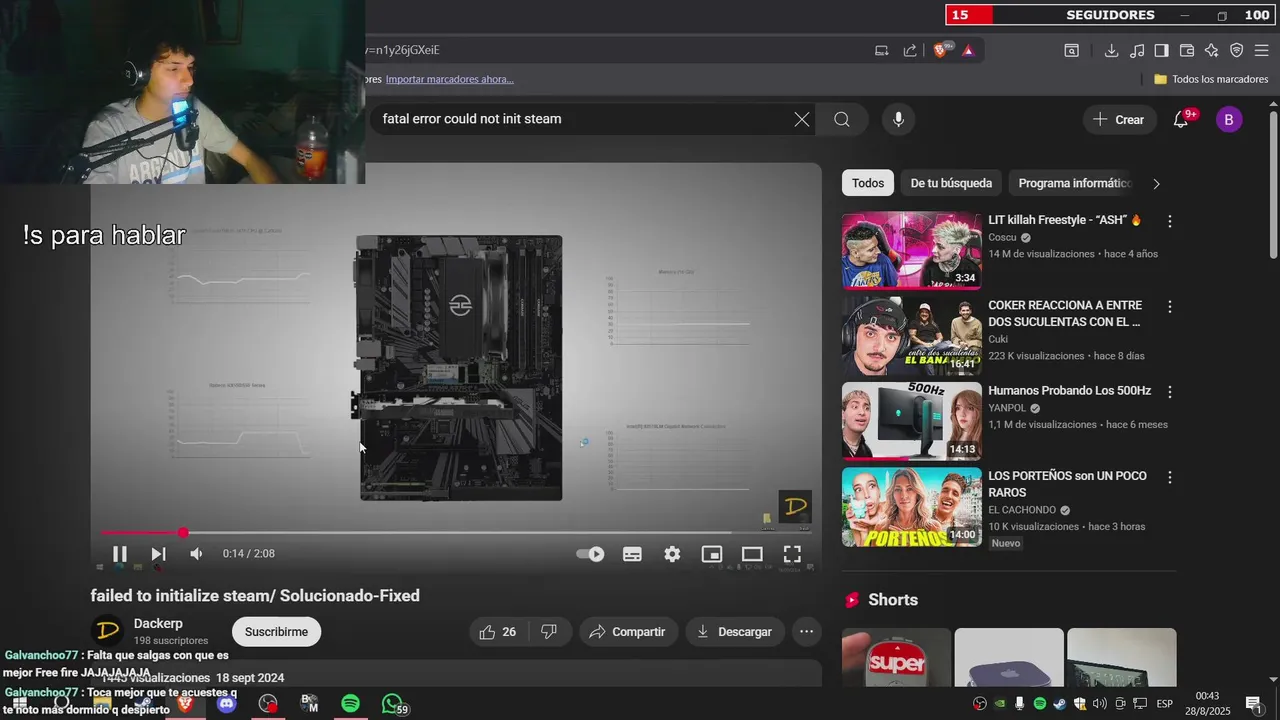Show more filter chips with arrow

click(x=1157, y=183)
